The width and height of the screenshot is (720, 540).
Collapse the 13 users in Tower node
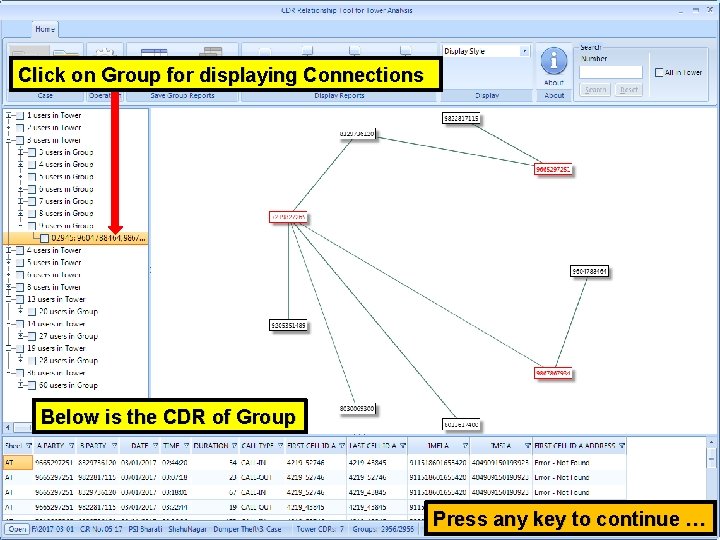[x=8, y=299]
